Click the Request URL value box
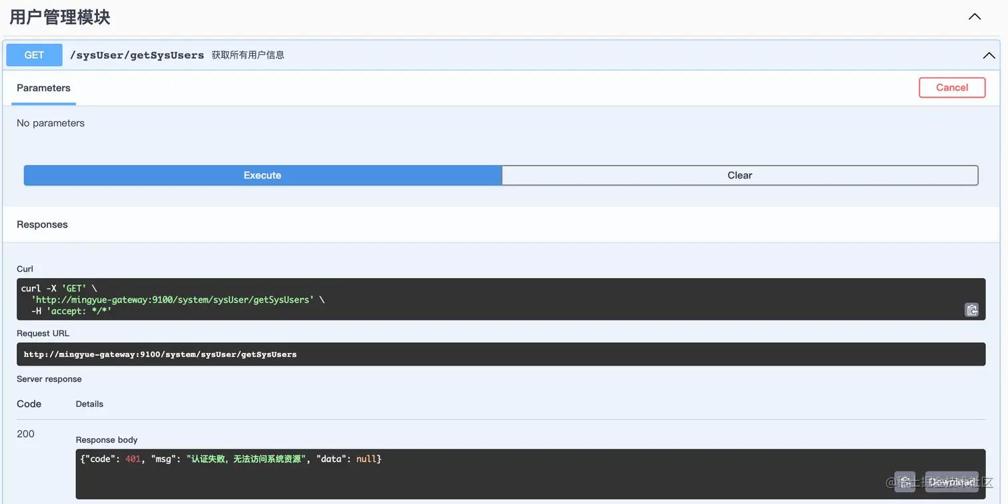The image size is (1008, 504). pos(501,354)
